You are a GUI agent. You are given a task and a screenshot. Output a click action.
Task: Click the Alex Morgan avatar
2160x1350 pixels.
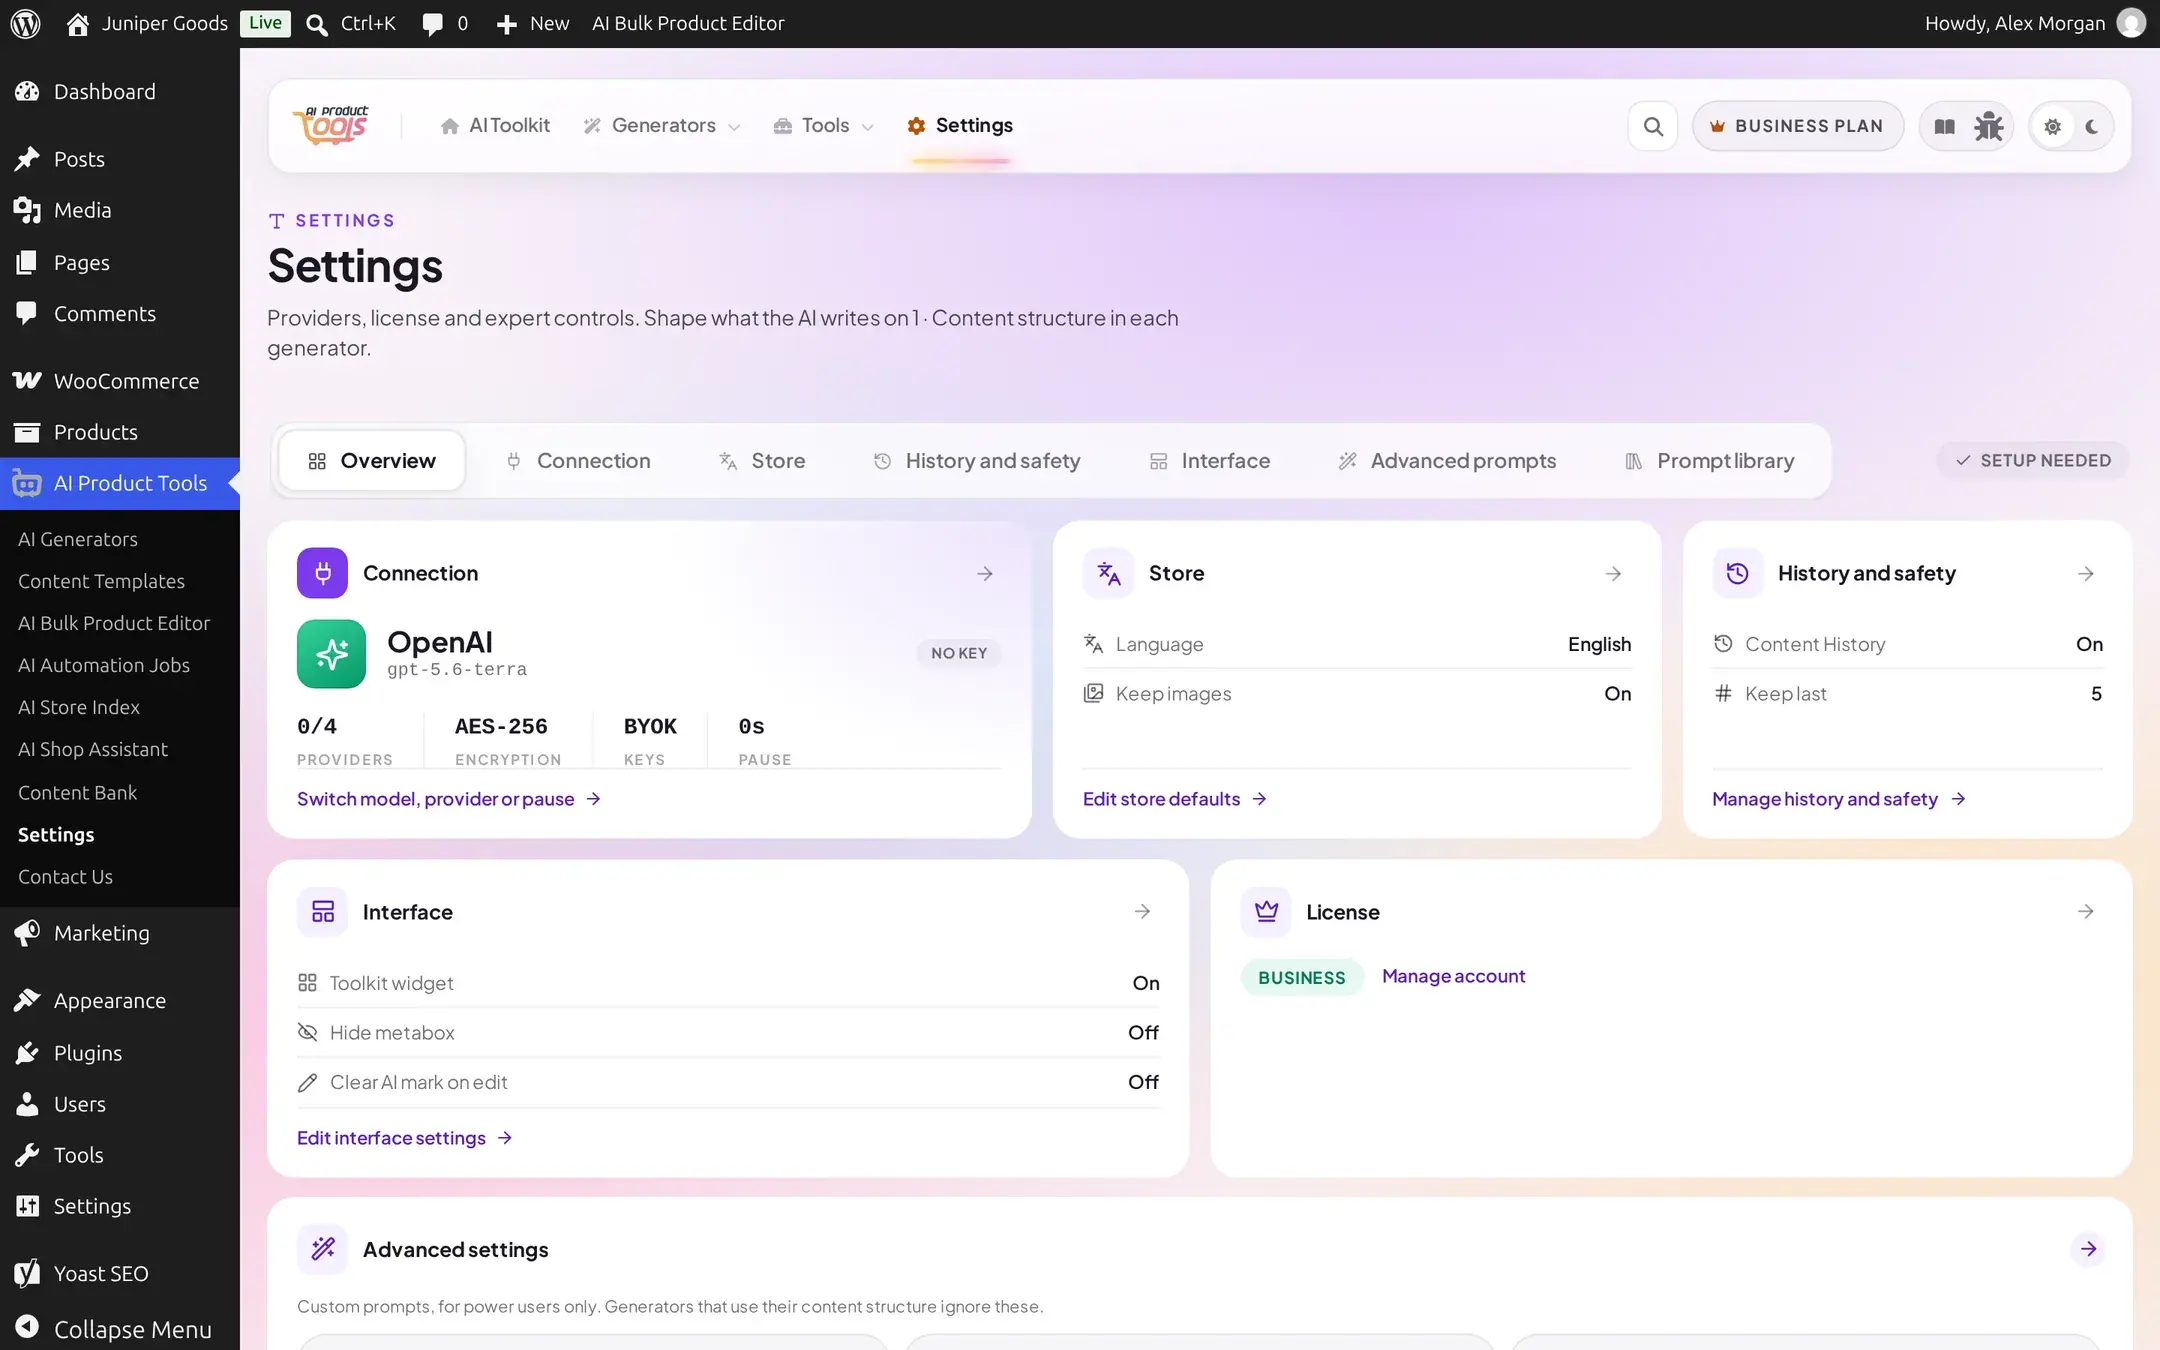(2131, 23)
